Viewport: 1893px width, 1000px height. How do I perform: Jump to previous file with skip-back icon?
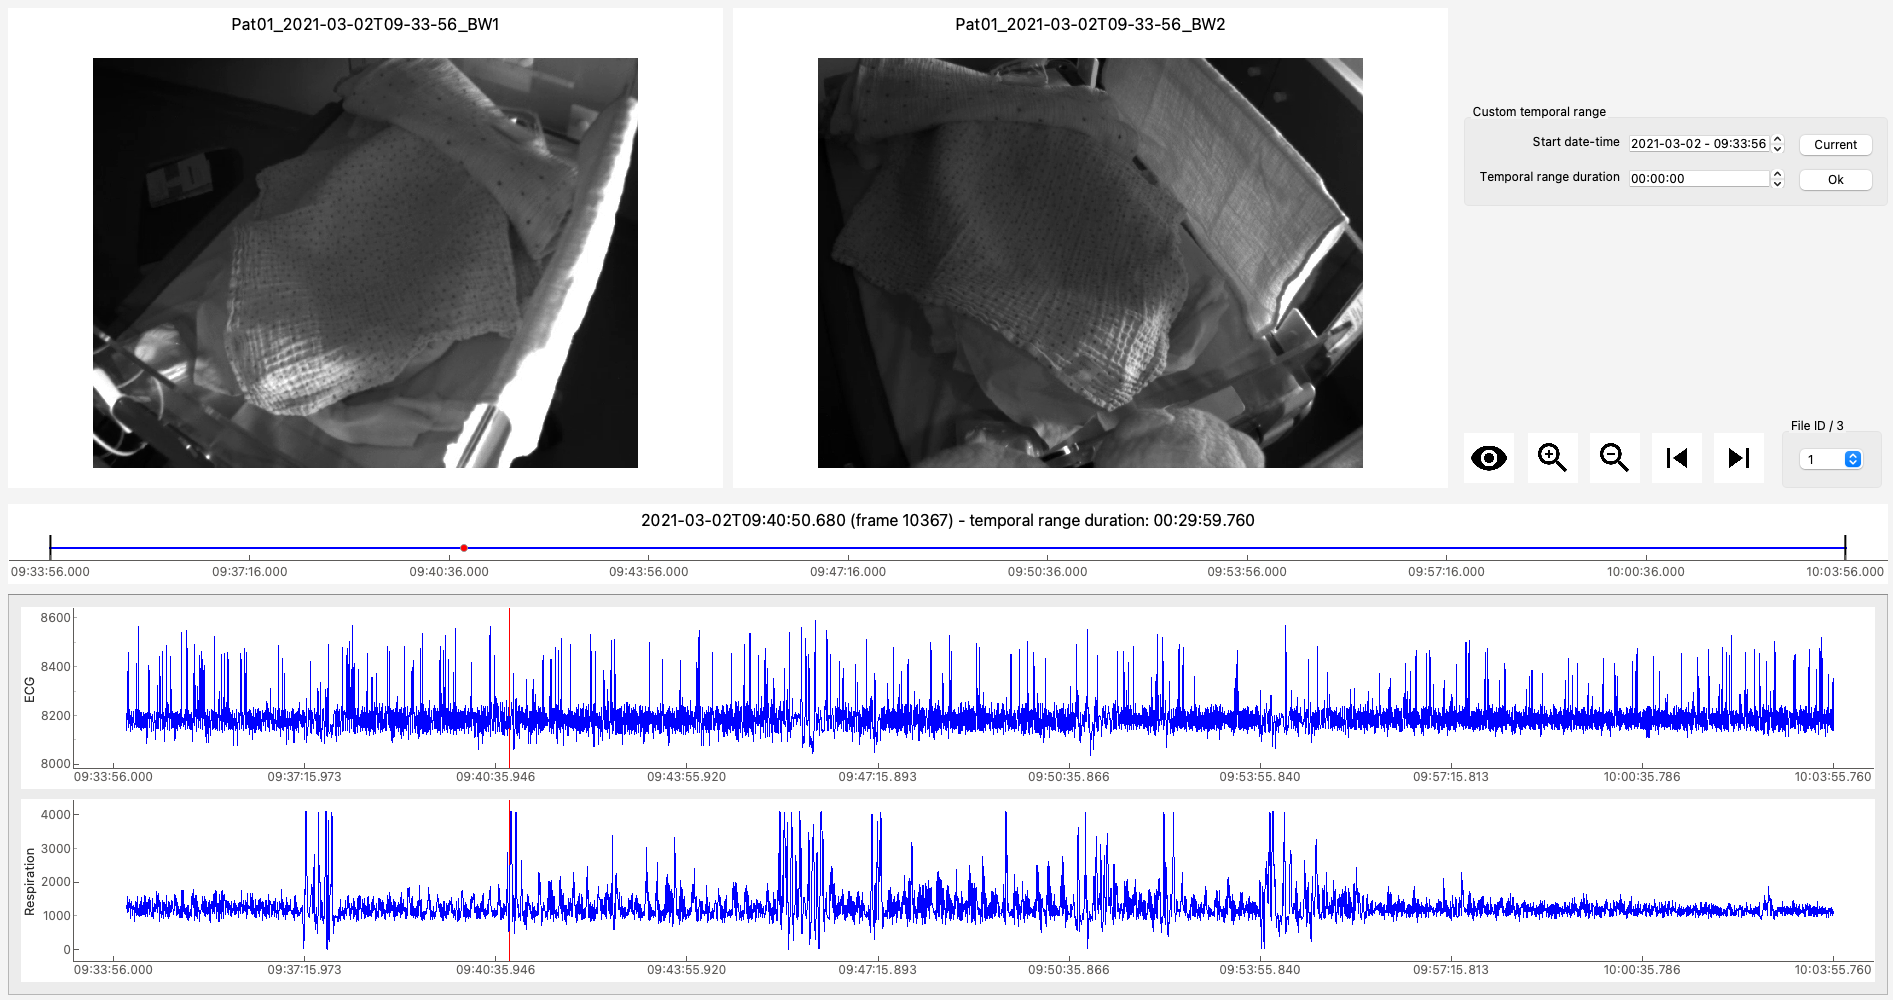tap(1676, 458)
